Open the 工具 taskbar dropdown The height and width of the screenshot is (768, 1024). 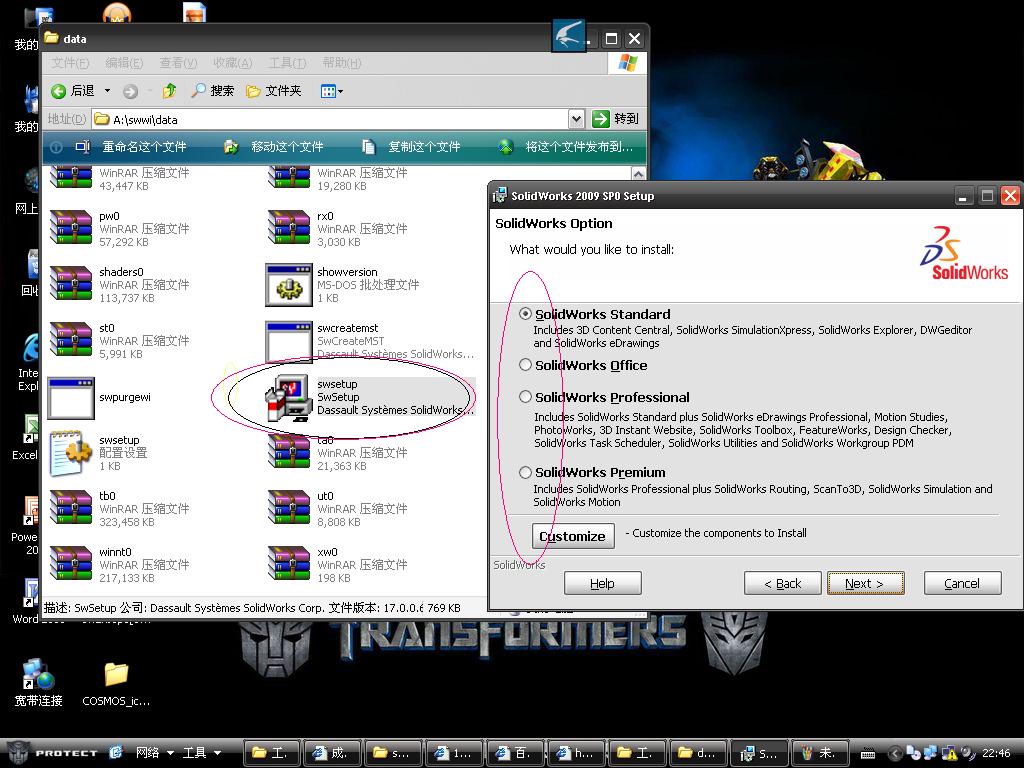[202, 753]
